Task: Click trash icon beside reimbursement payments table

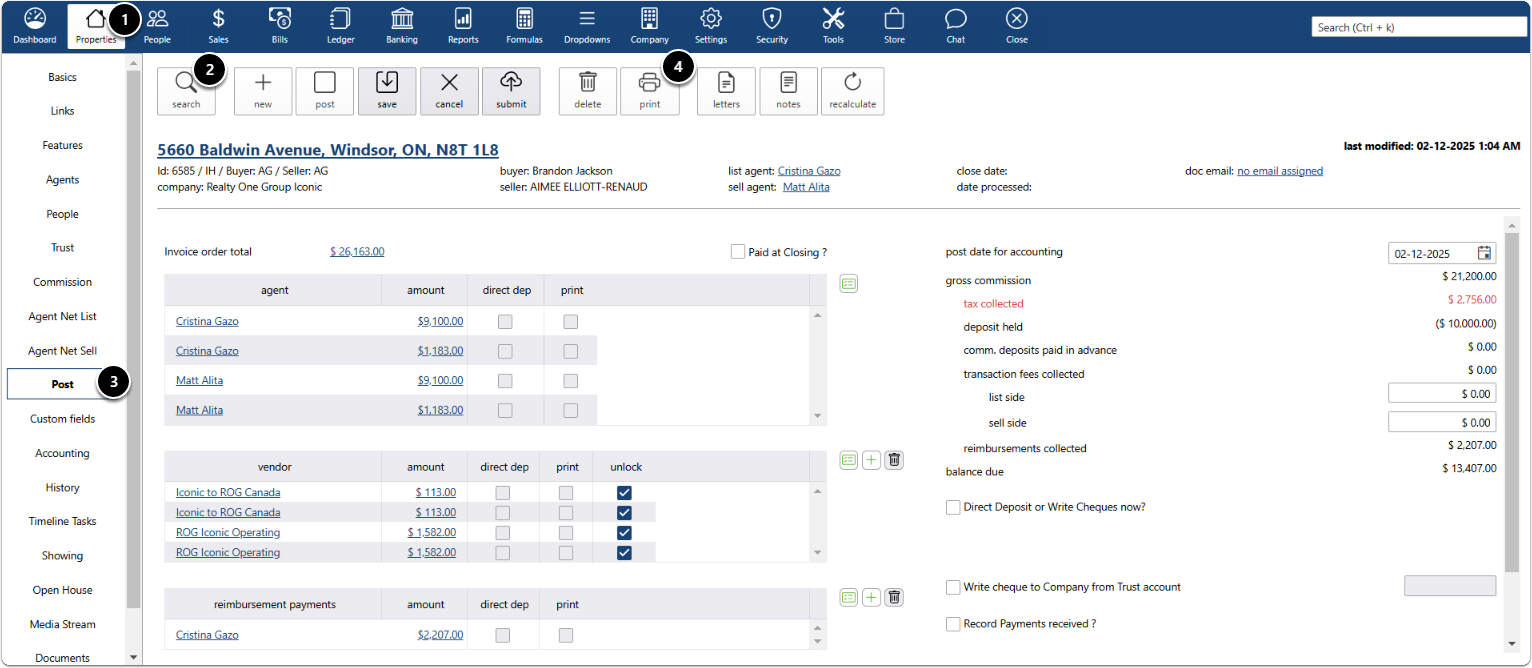Action: click(894, 597)
